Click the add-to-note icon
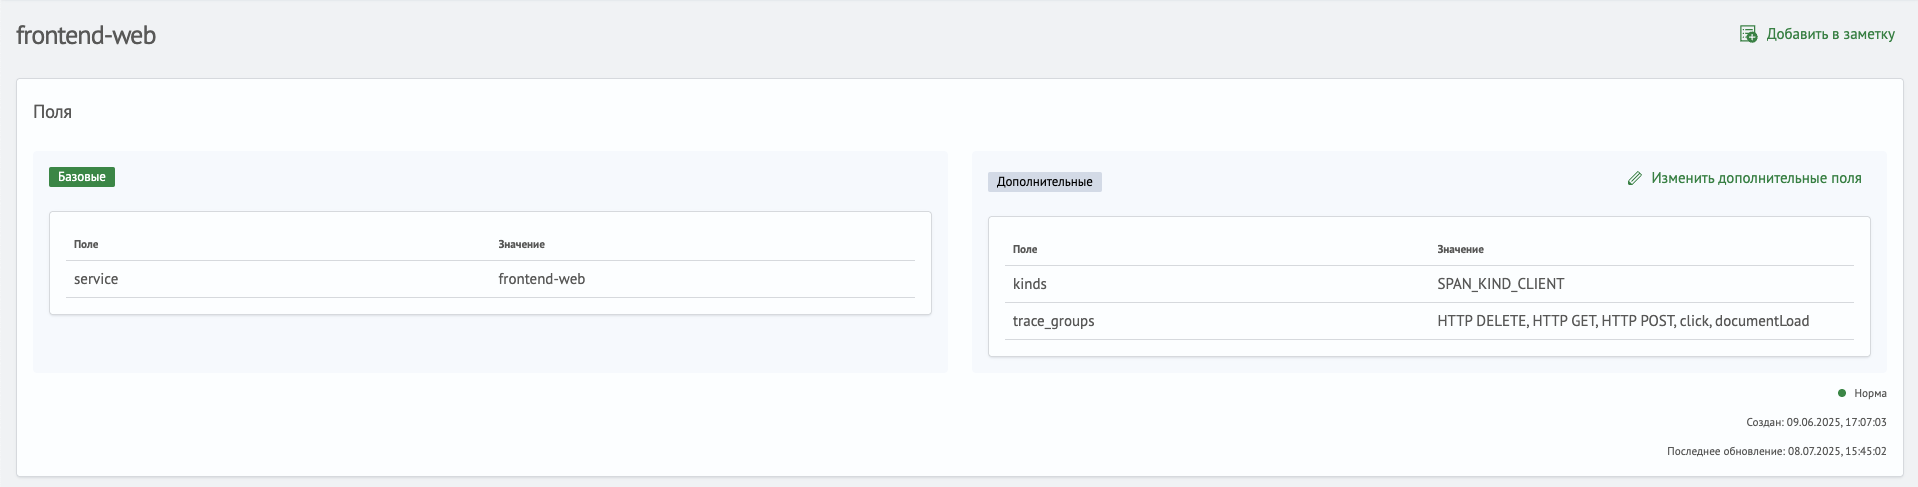Image resolution: width=1918 pixels, height=487 pixels. click(x=1748, y=35)
